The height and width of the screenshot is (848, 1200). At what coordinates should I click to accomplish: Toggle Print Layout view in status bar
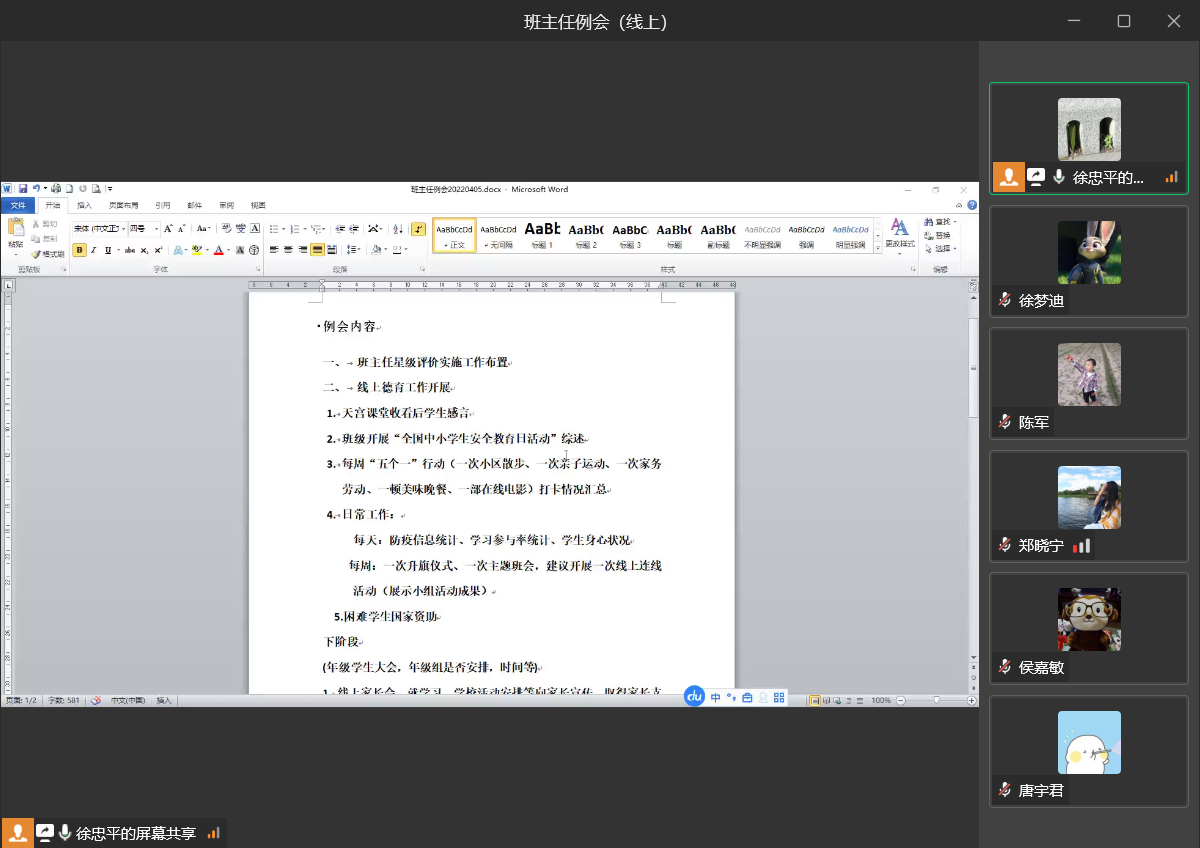[815, 700]
